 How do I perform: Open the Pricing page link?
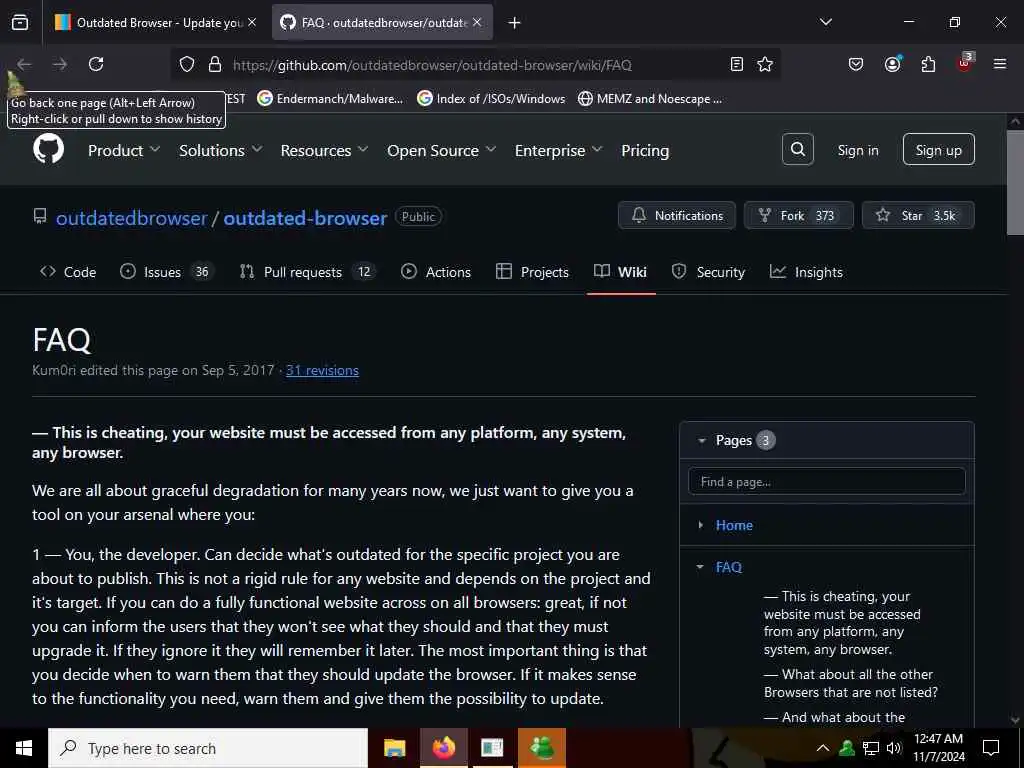(645, 150)
